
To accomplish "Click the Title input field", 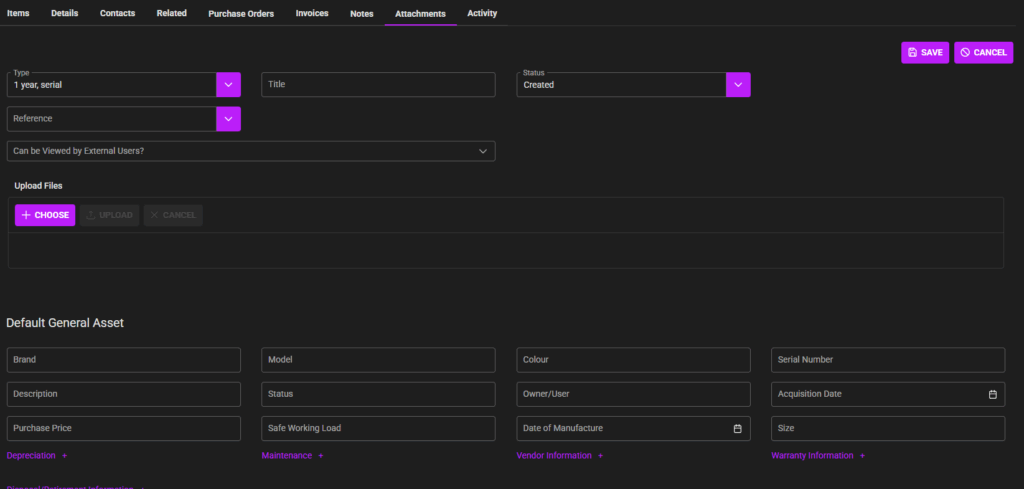I will 378,85.
